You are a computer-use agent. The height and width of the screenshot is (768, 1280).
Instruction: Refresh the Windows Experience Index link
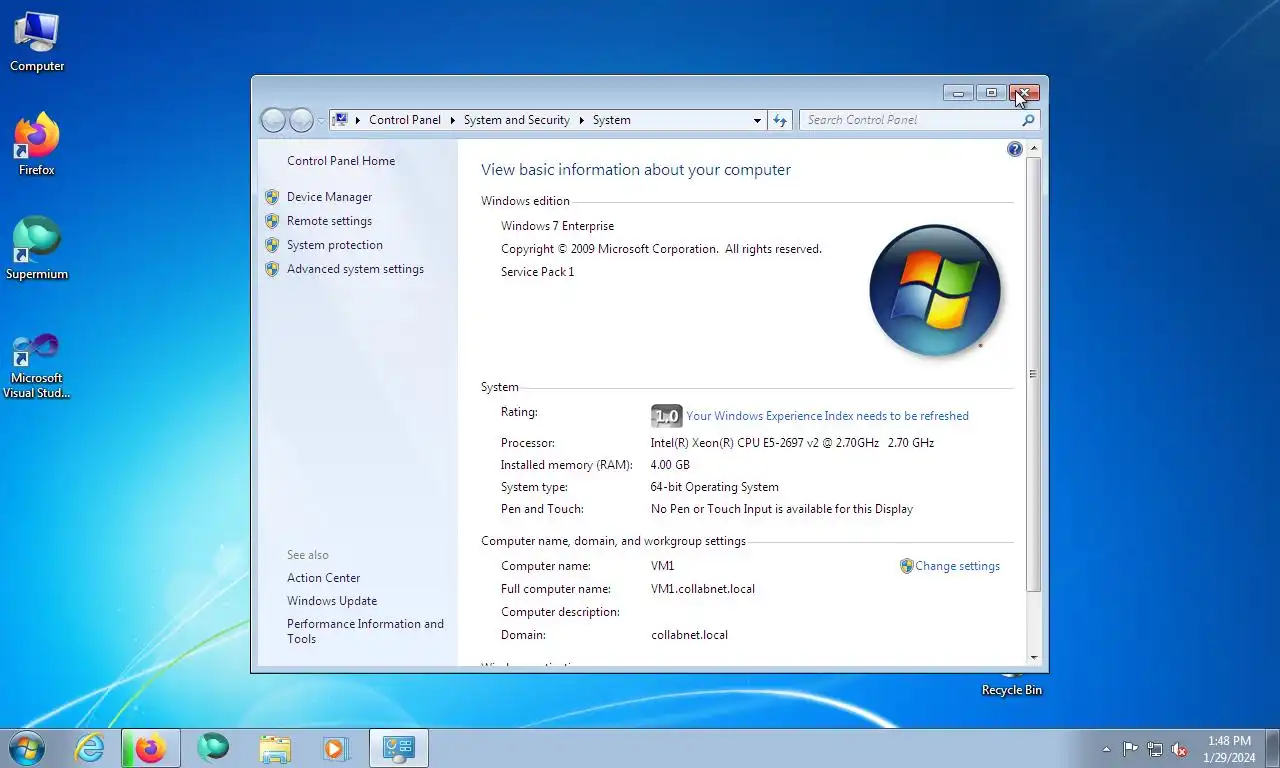point(827,416)
